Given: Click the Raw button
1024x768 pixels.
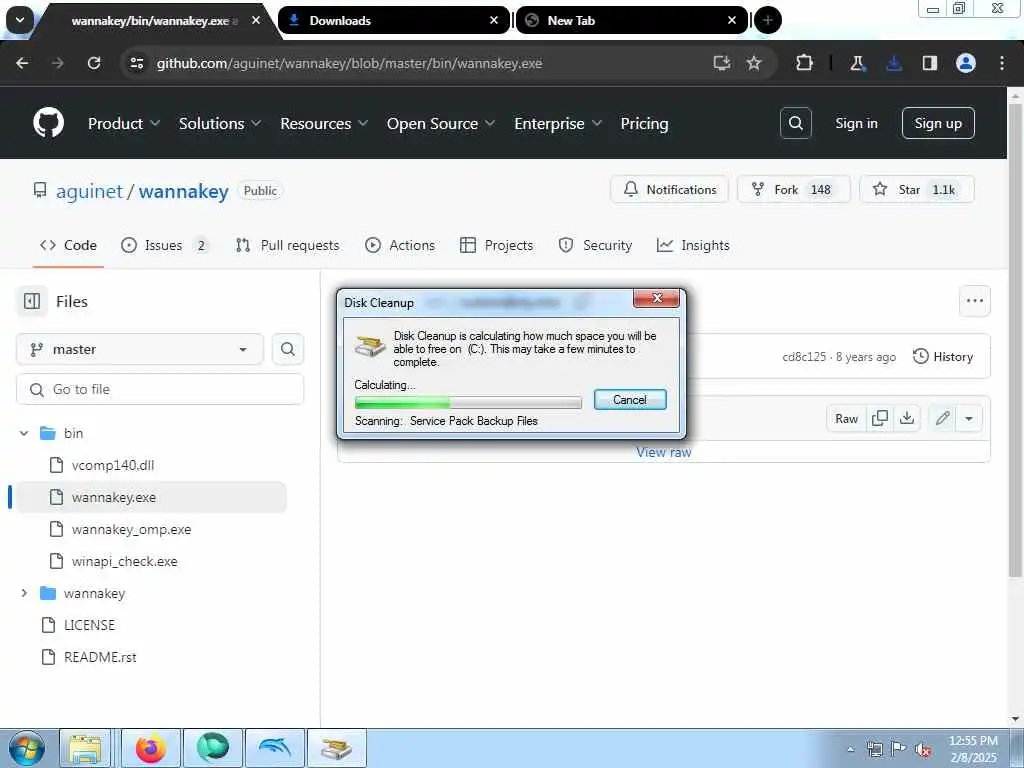Looking at the screenshot, I should [846, 419].
